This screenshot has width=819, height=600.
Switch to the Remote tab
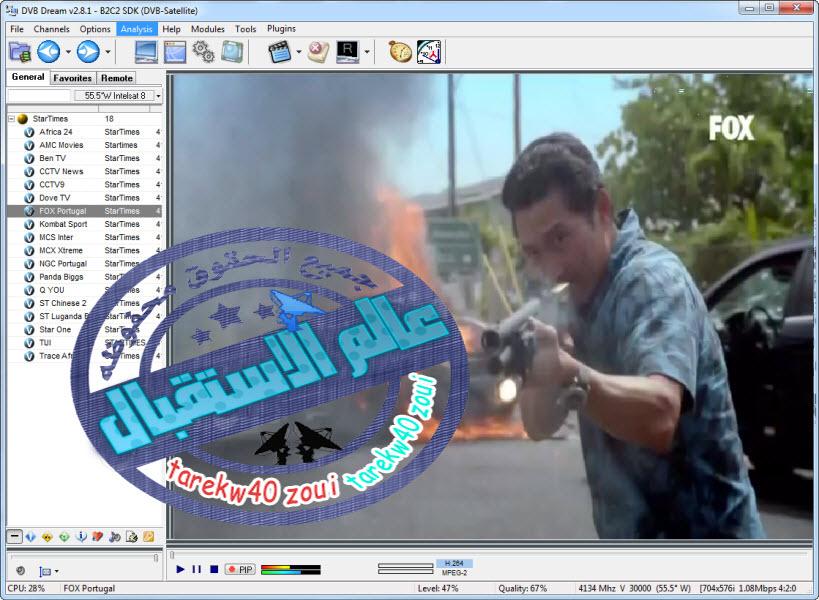[x=116, y=78]
